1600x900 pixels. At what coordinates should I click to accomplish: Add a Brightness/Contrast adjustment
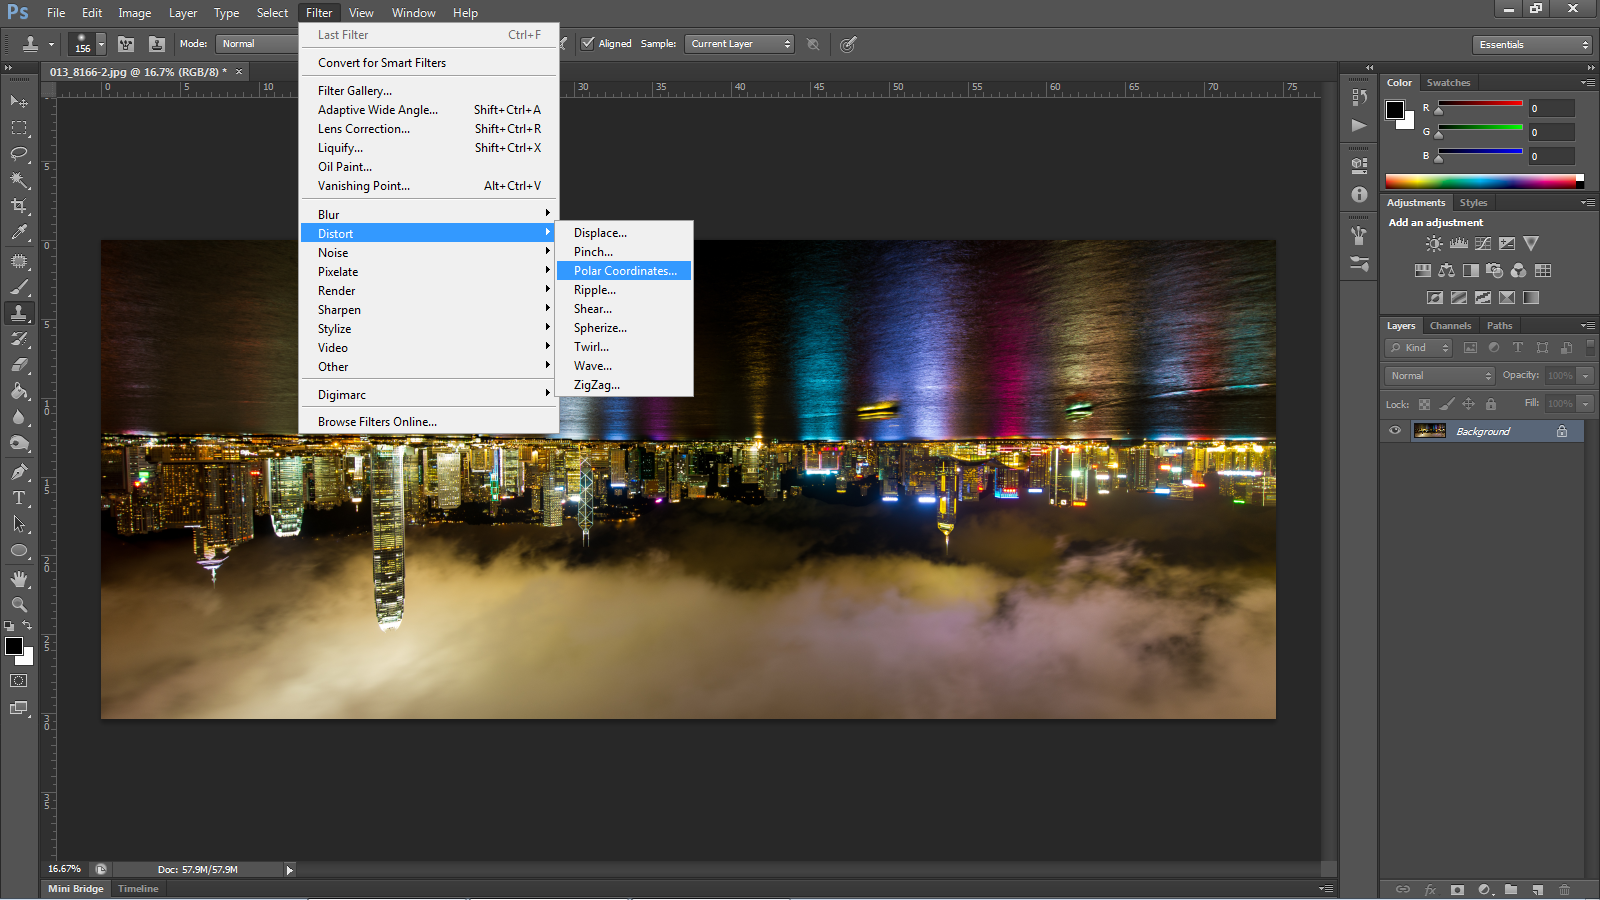point(1434,243)
